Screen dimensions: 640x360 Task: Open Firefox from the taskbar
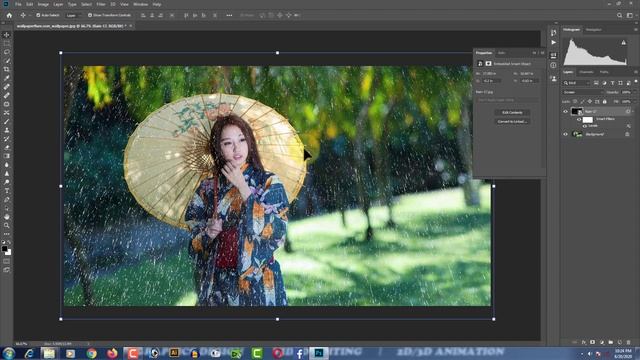[112, 353]
